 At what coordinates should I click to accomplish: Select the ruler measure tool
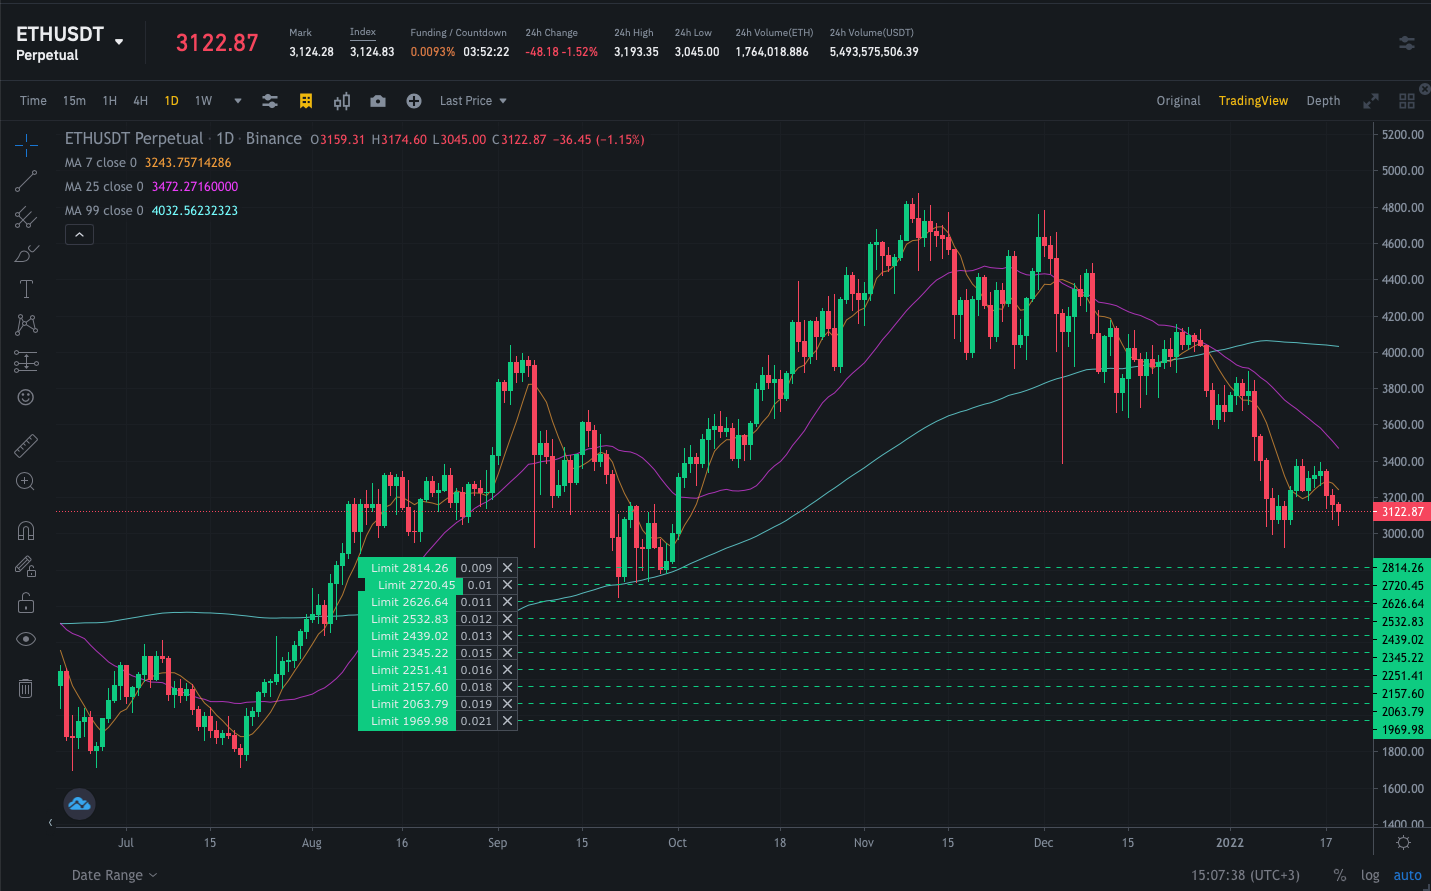26,445
